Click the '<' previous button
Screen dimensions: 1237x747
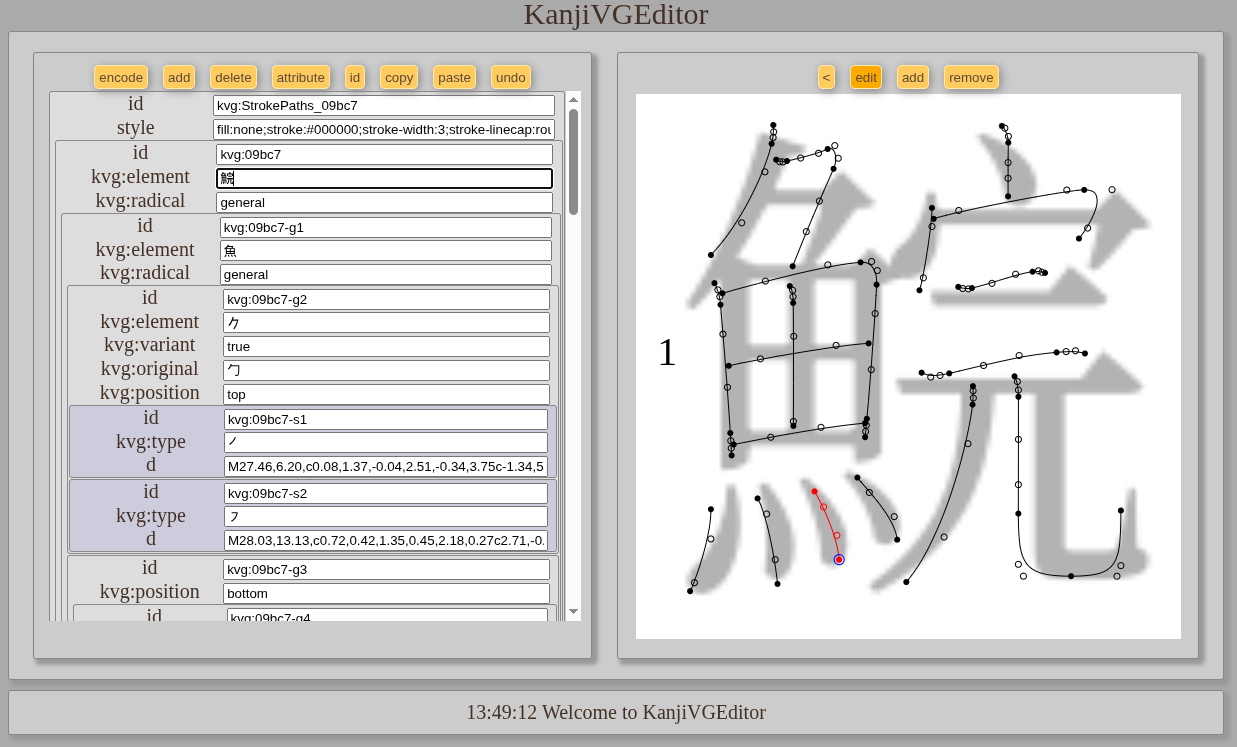point(826,77)
